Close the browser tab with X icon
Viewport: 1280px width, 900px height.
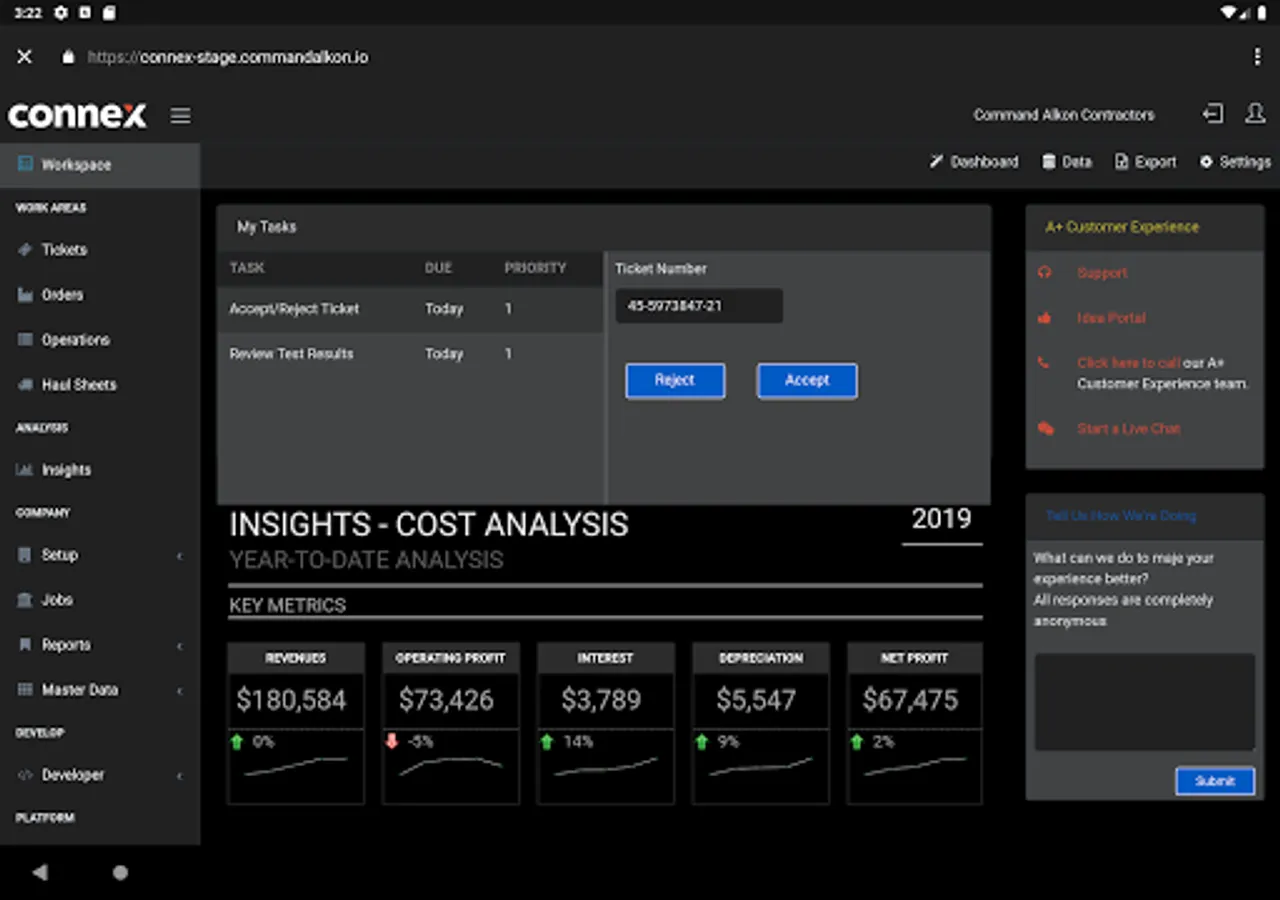coord(25,57)
